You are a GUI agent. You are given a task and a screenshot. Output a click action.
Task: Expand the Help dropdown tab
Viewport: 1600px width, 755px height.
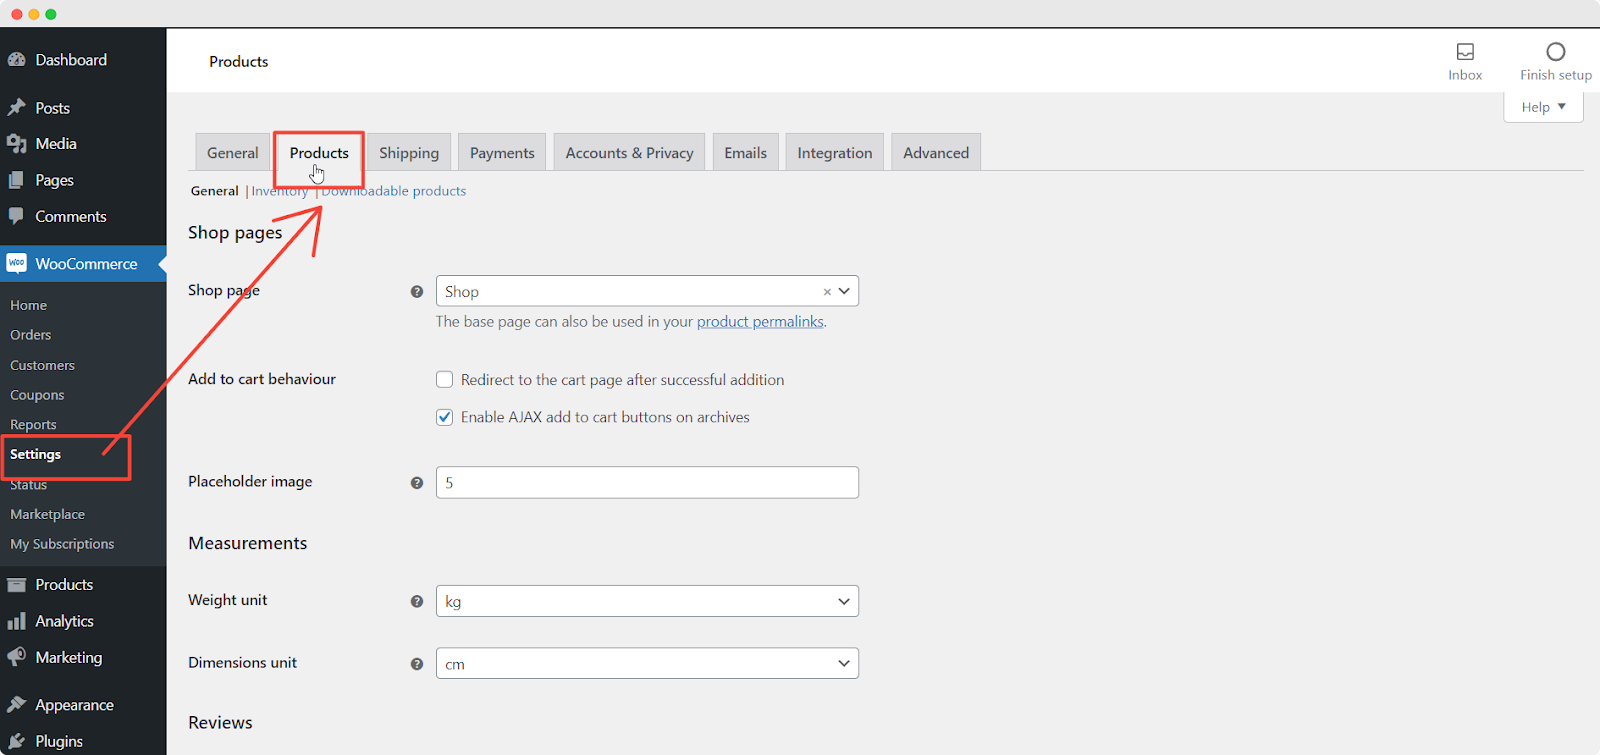click(1543, 107)
